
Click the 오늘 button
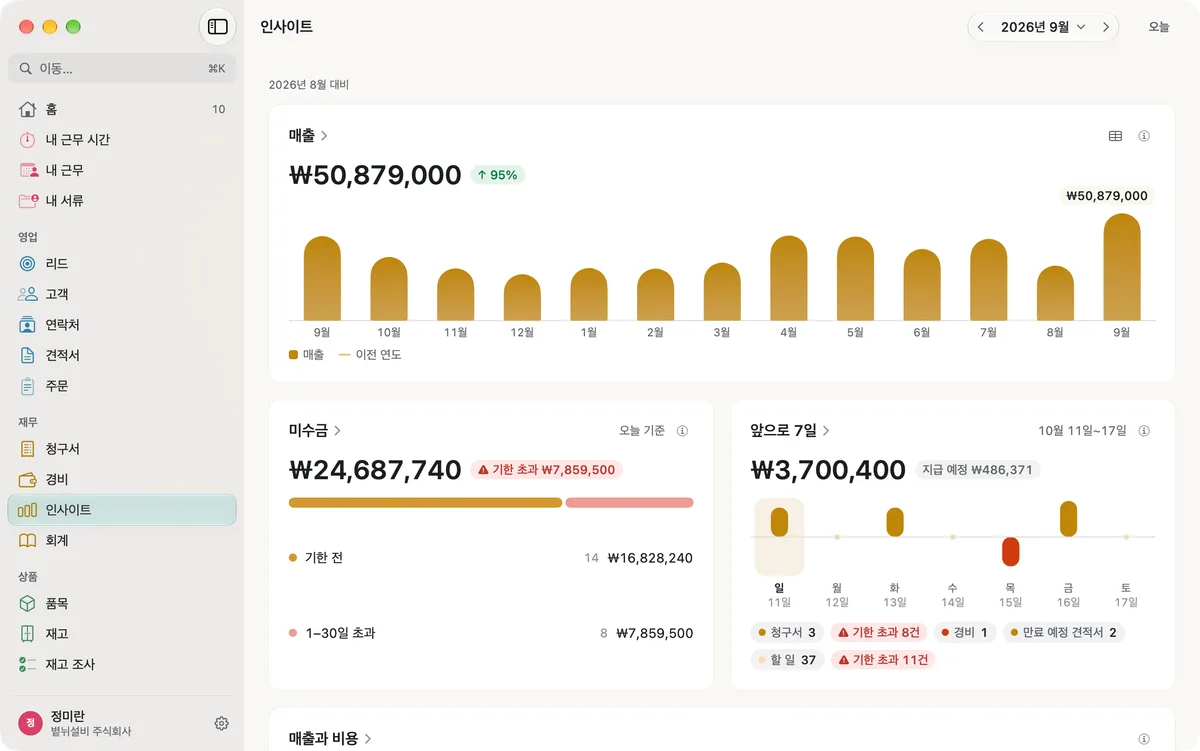click(x=1158, y=27)
